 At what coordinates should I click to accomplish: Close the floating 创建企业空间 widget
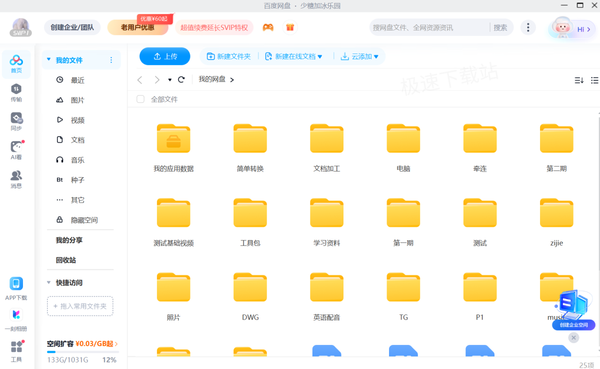[573, 338]
